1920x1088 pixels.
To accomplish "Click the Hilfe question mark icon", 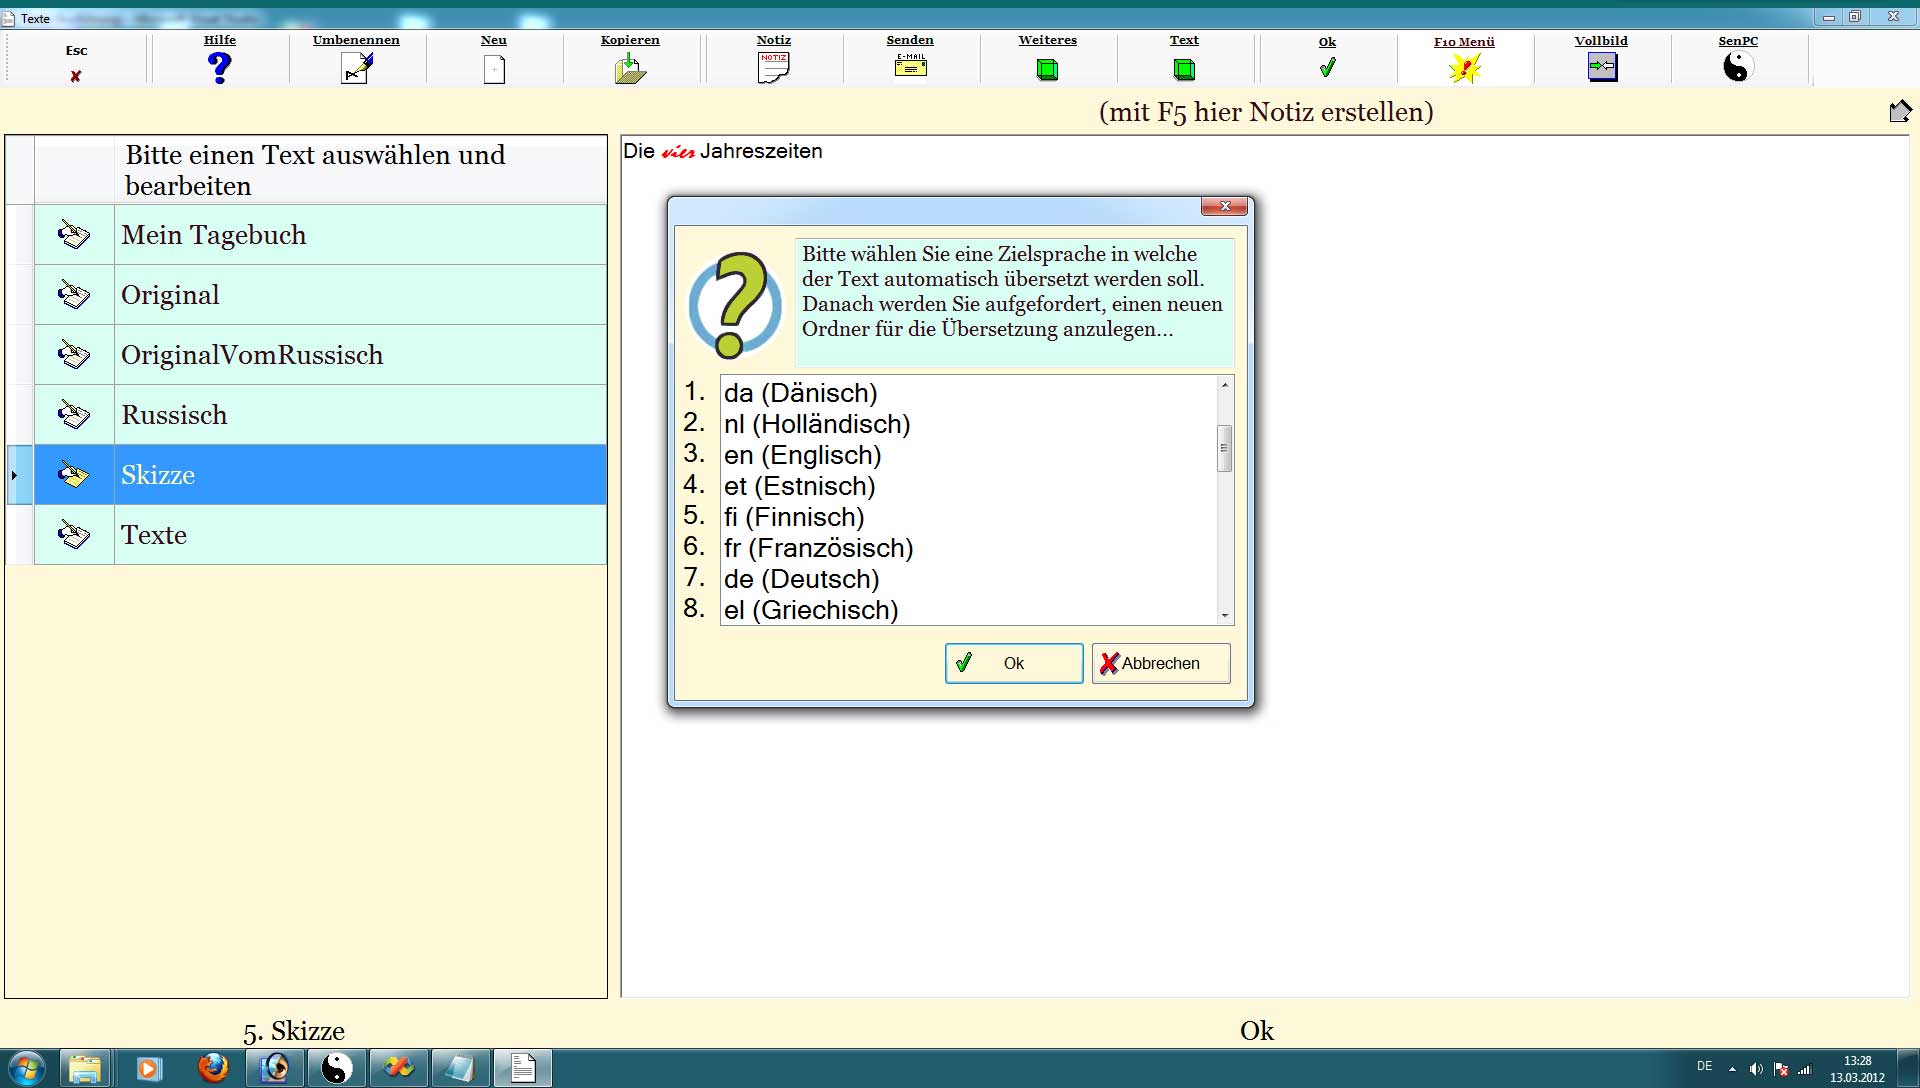I will (220, 67).
